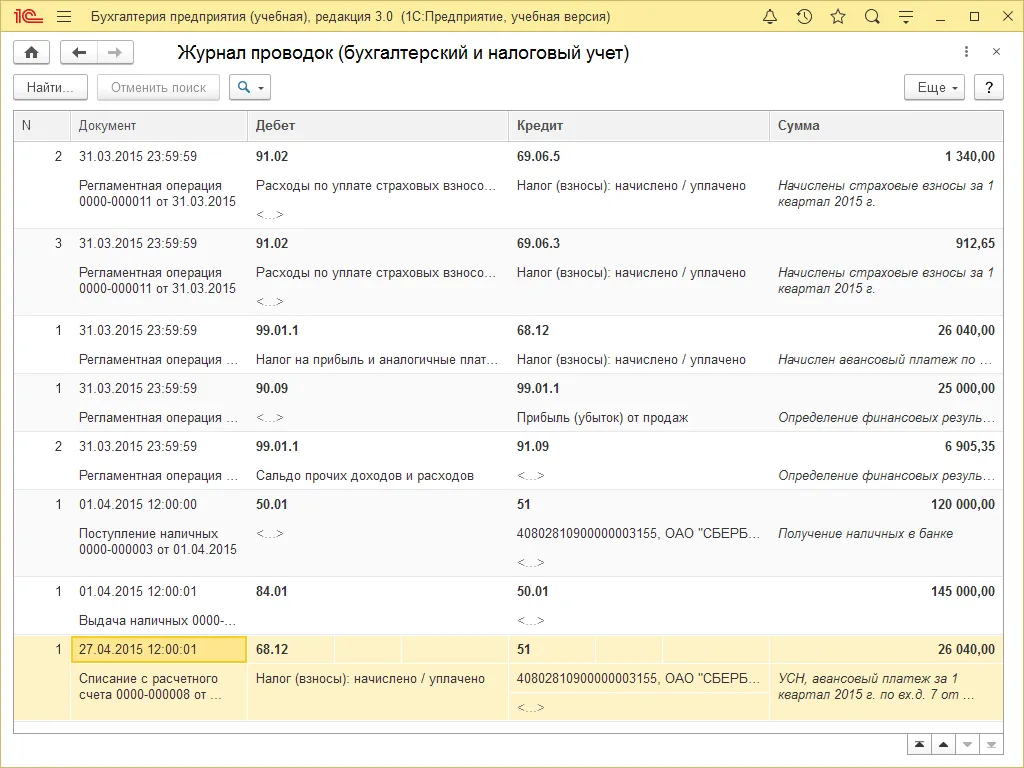Click the Дебет column header
The image size is (1024, 768).
point(377,126)
